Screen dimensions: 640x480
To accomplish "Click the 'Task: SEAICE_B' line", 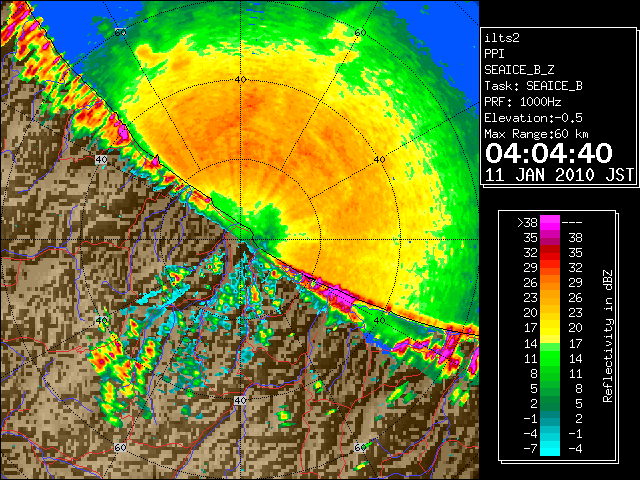I will coord(533,86).
